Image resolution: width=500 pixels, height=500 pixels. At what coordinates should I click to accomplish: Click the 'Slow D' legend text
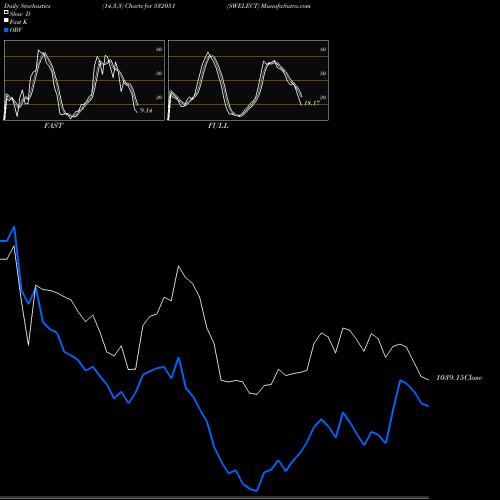coord(20,14)
